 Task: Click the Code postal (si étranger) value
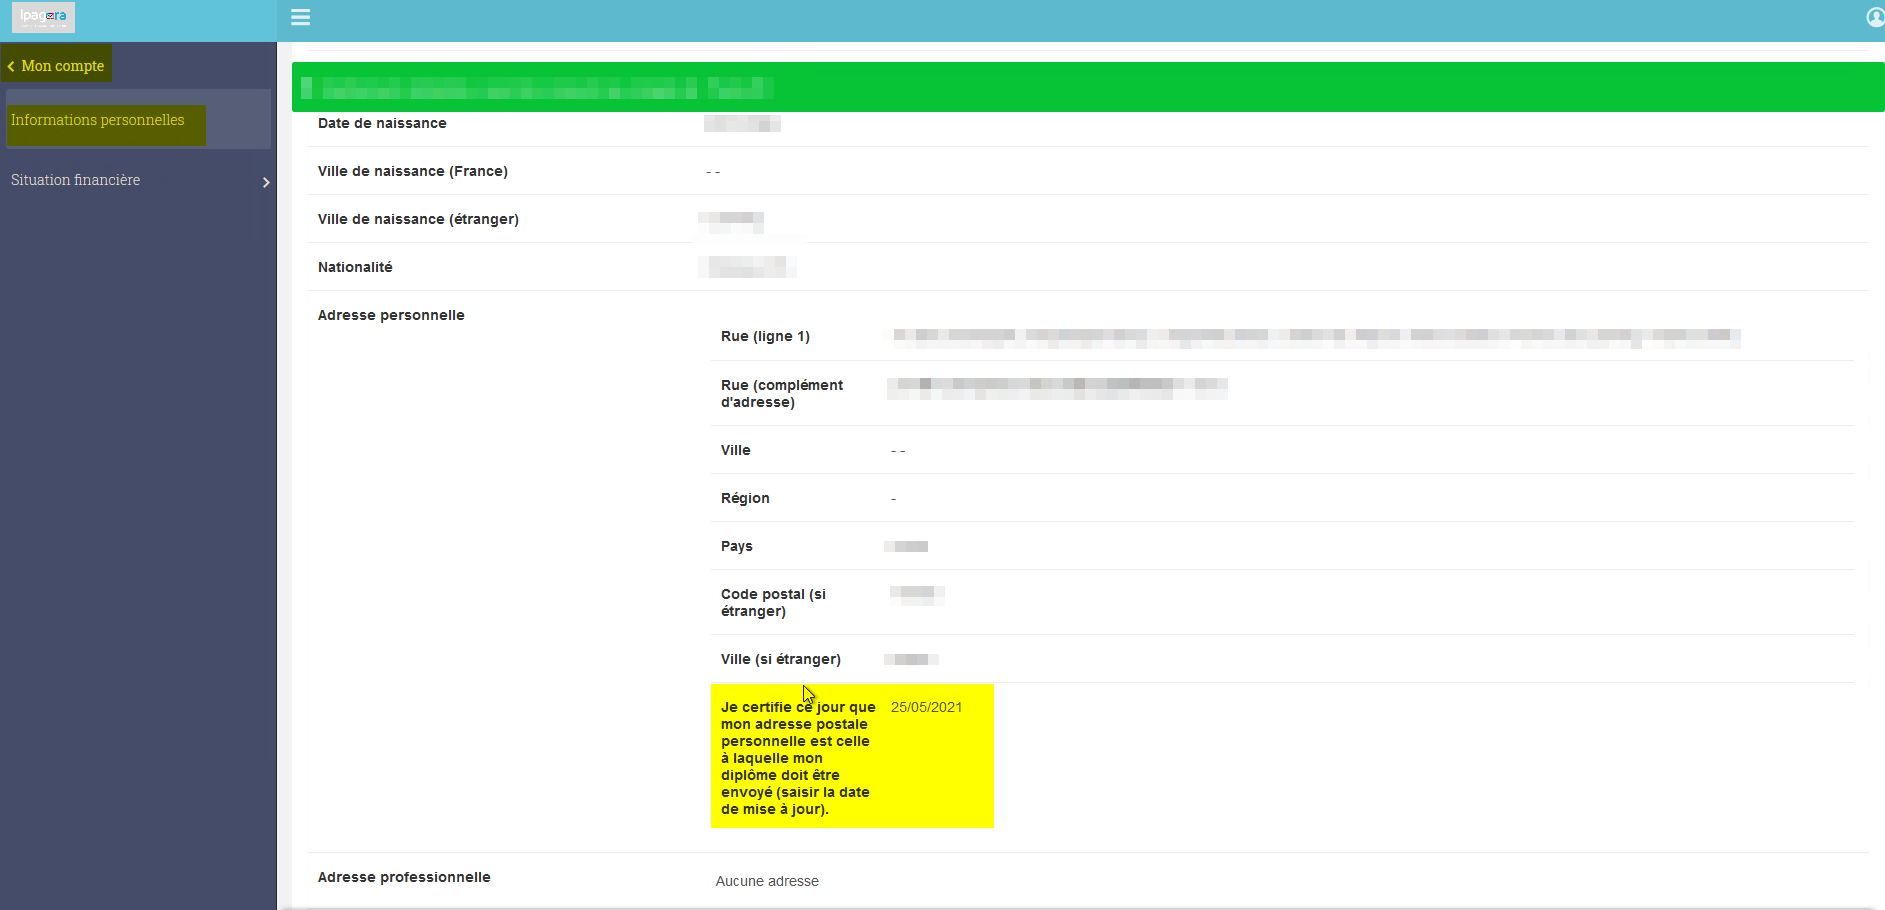point(917,595)
